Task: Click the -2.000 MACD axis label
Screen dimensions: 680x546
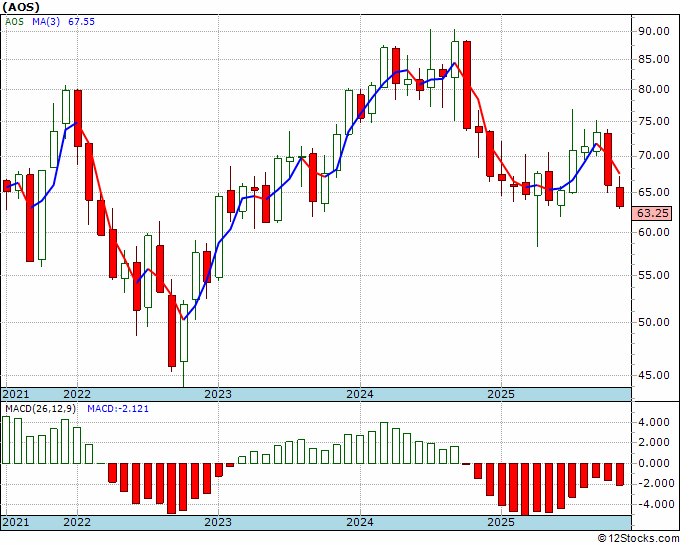Action: coord(654,484)
